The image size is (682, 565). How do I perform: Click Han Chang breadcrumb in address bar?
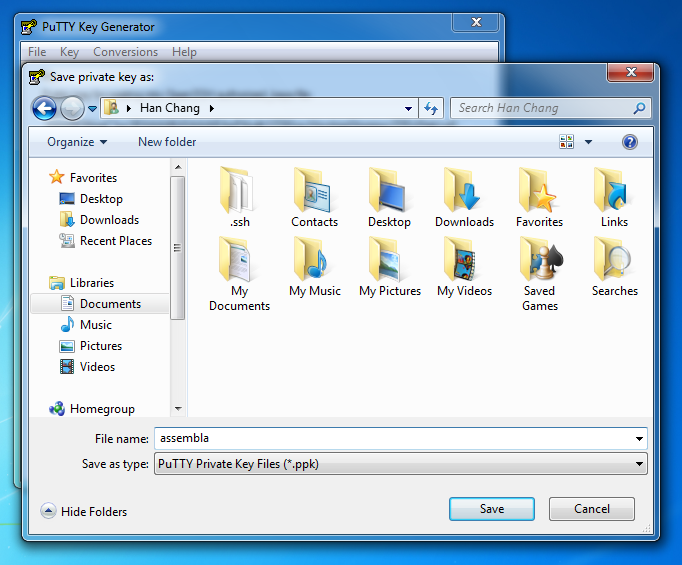(x=170, y=108)
